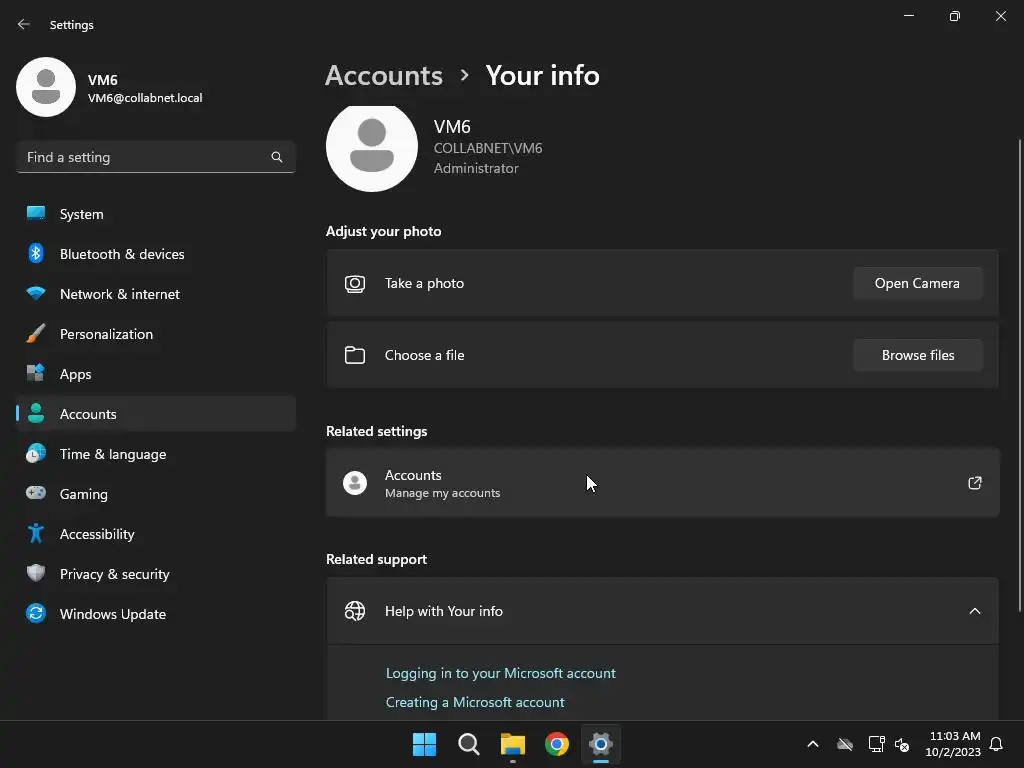This screenshot has width=1024, height=768.
Task: Click the Bluetooth icon in sidebar
Action: (36, 253)
